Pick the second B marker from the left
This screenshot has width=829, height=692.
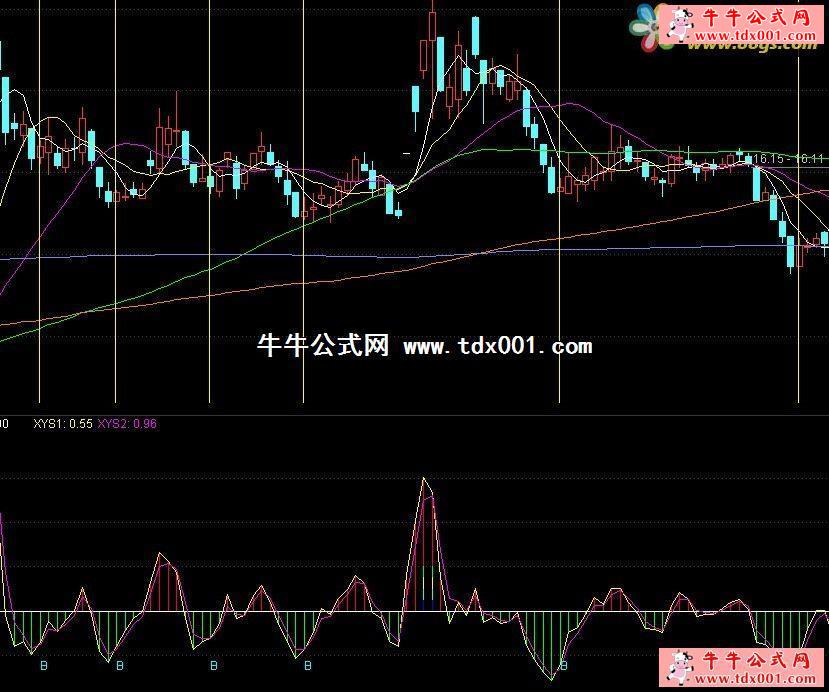(x=119, y=665)
